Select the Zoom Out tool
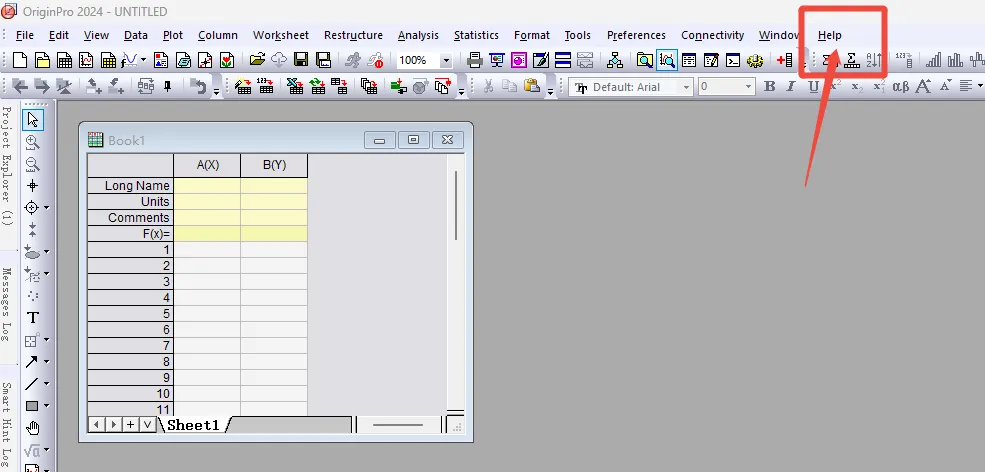The image size is (985, 472). [x=33, y=164]
